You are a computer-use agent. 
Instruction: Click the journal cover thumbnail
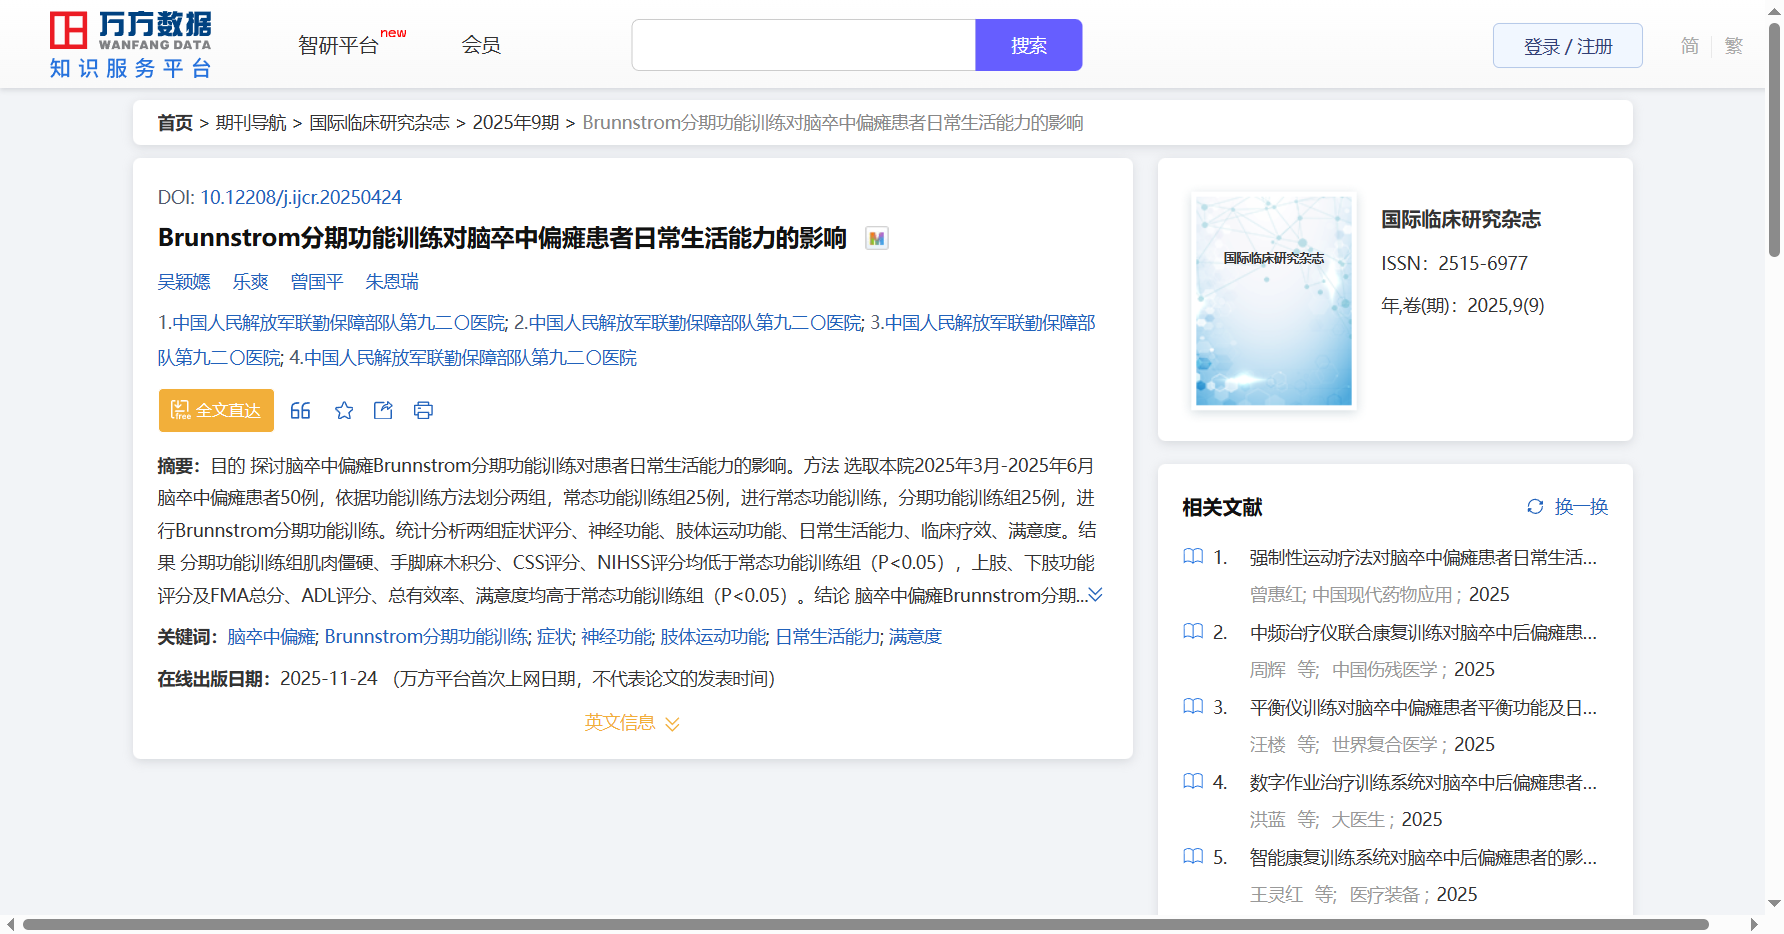[1273, 301]
